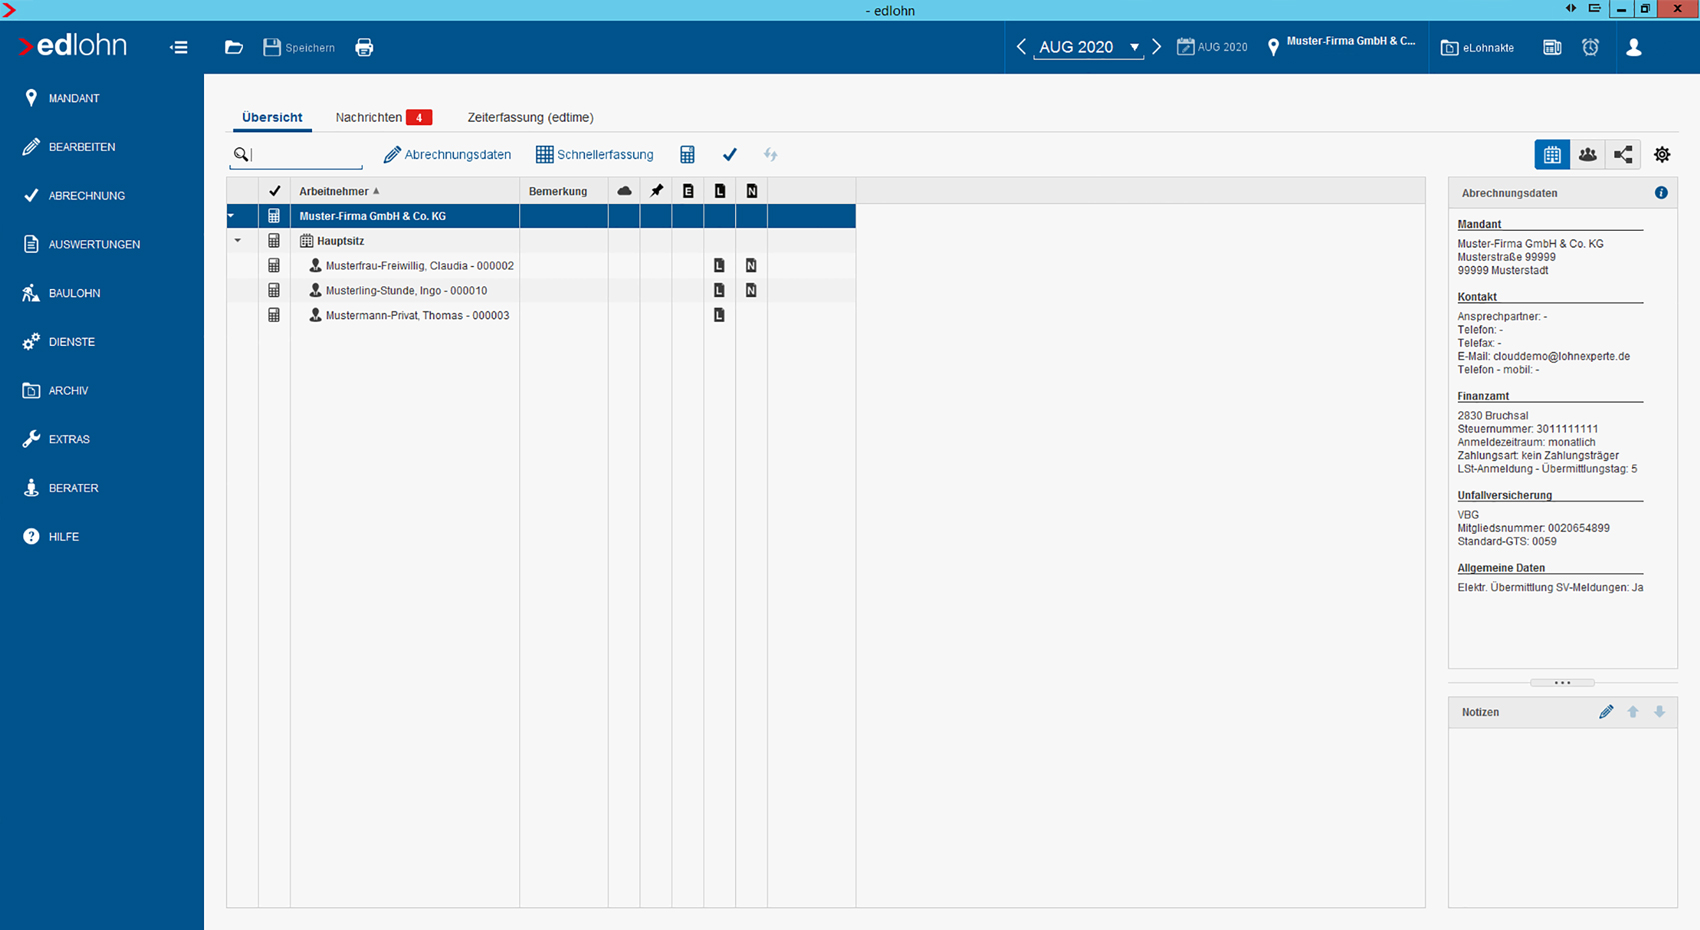The width and height of the screenshot is (1700, 930).
Task: Click the checkmark column header
Action: click(274, 191)
